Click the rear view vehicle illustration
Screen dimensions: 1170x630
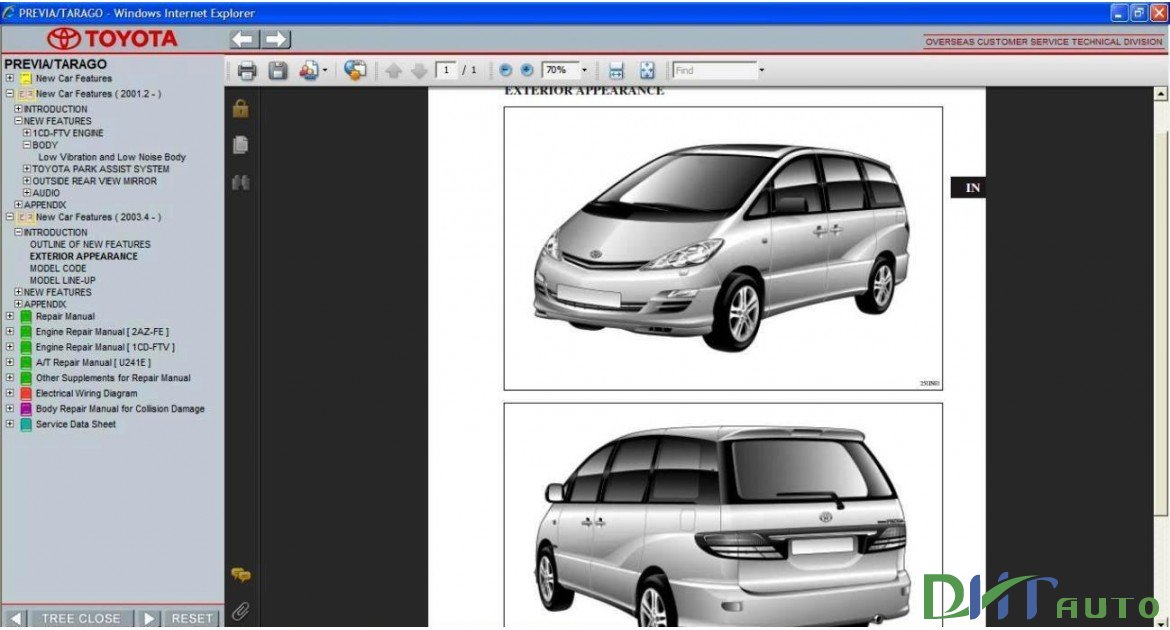[x=723, y=515]
